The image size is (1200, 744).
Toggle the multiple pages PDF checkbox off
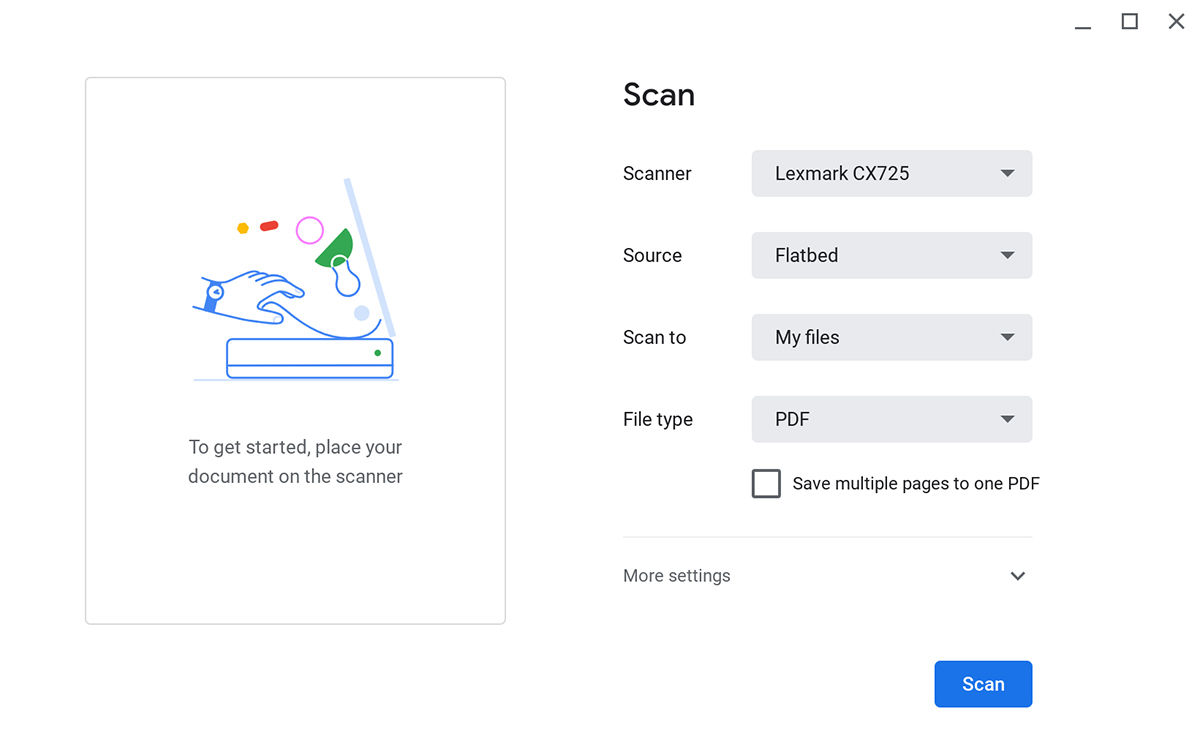(766, 483)
